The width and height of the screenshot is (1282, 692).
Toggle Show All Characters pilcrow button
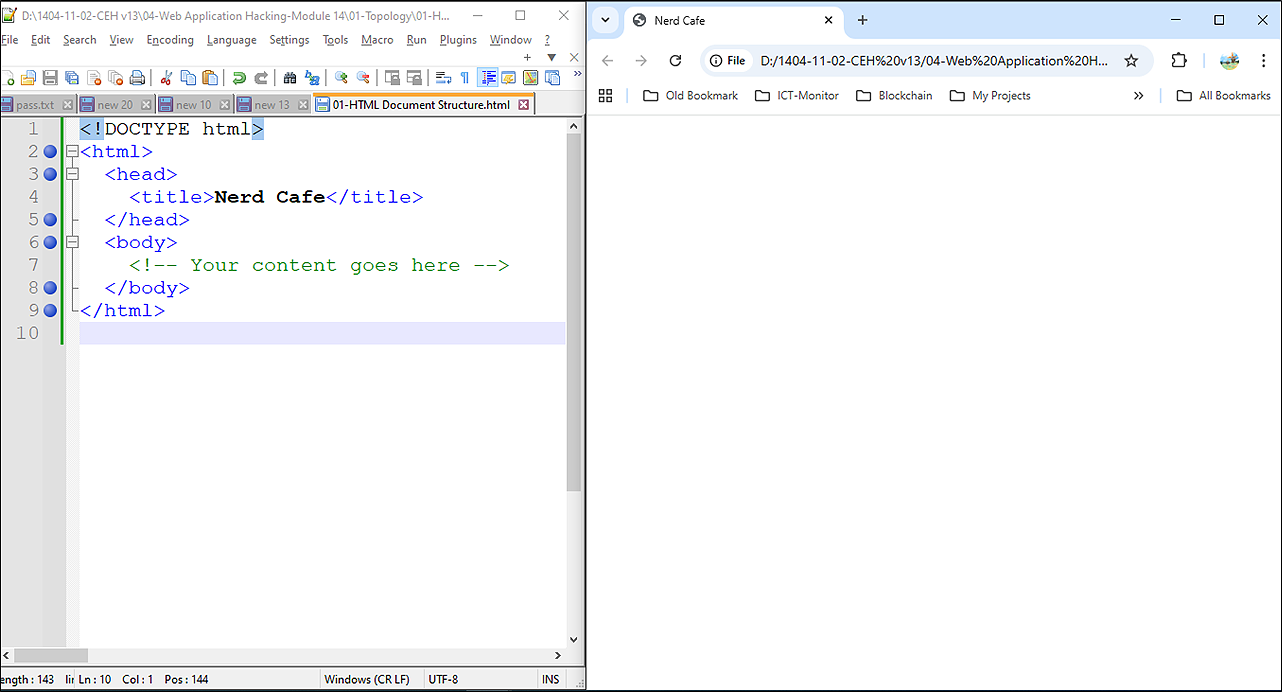click(x=465, y=78)
